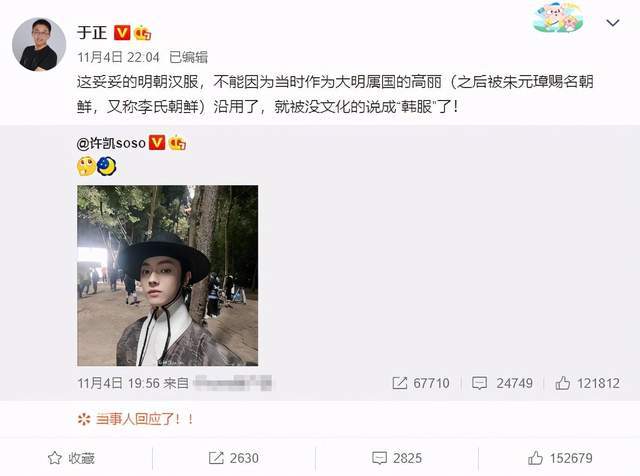Viewport: 640px width, 476px height.
Task: Like the original post with 121812 likes
Action: tap(587, 383)
